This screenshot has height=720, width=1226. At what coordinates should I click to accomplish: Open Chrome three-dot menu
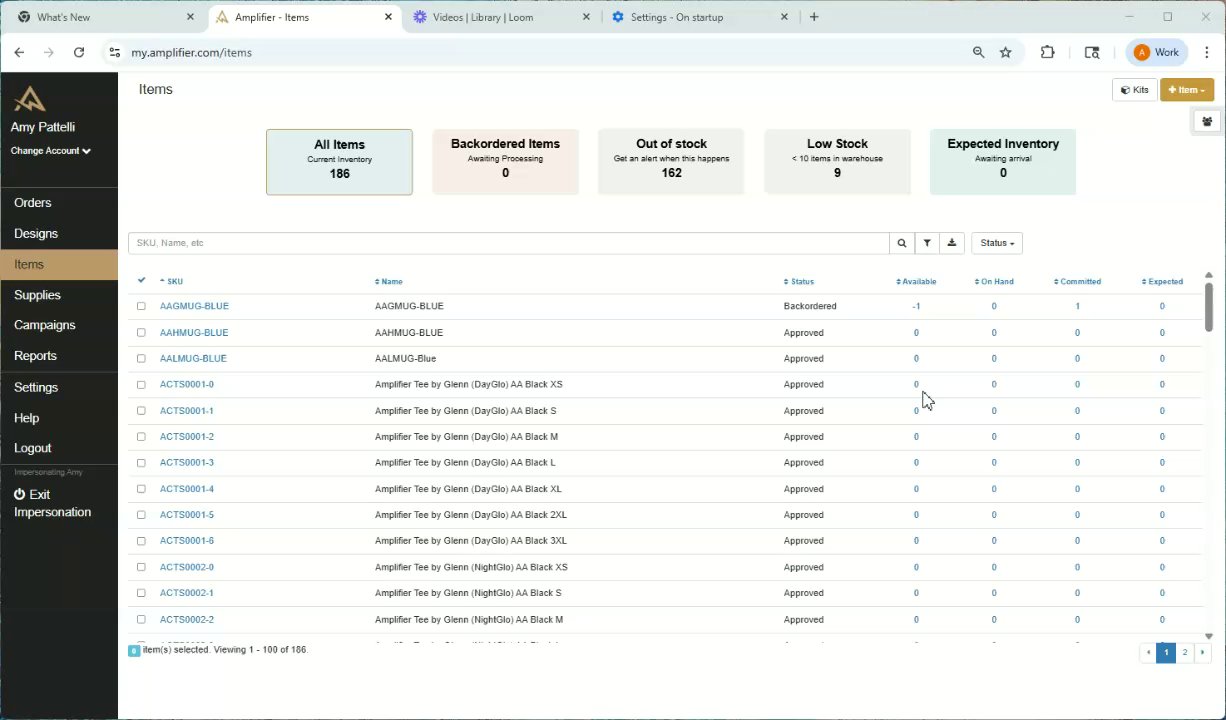tap(1207, 52)
